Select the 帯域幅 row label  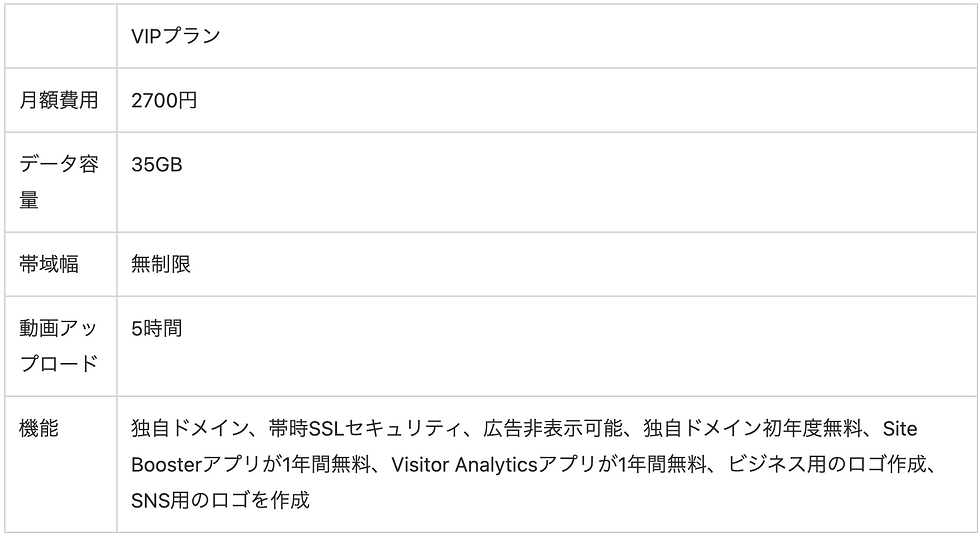[49, 264]
